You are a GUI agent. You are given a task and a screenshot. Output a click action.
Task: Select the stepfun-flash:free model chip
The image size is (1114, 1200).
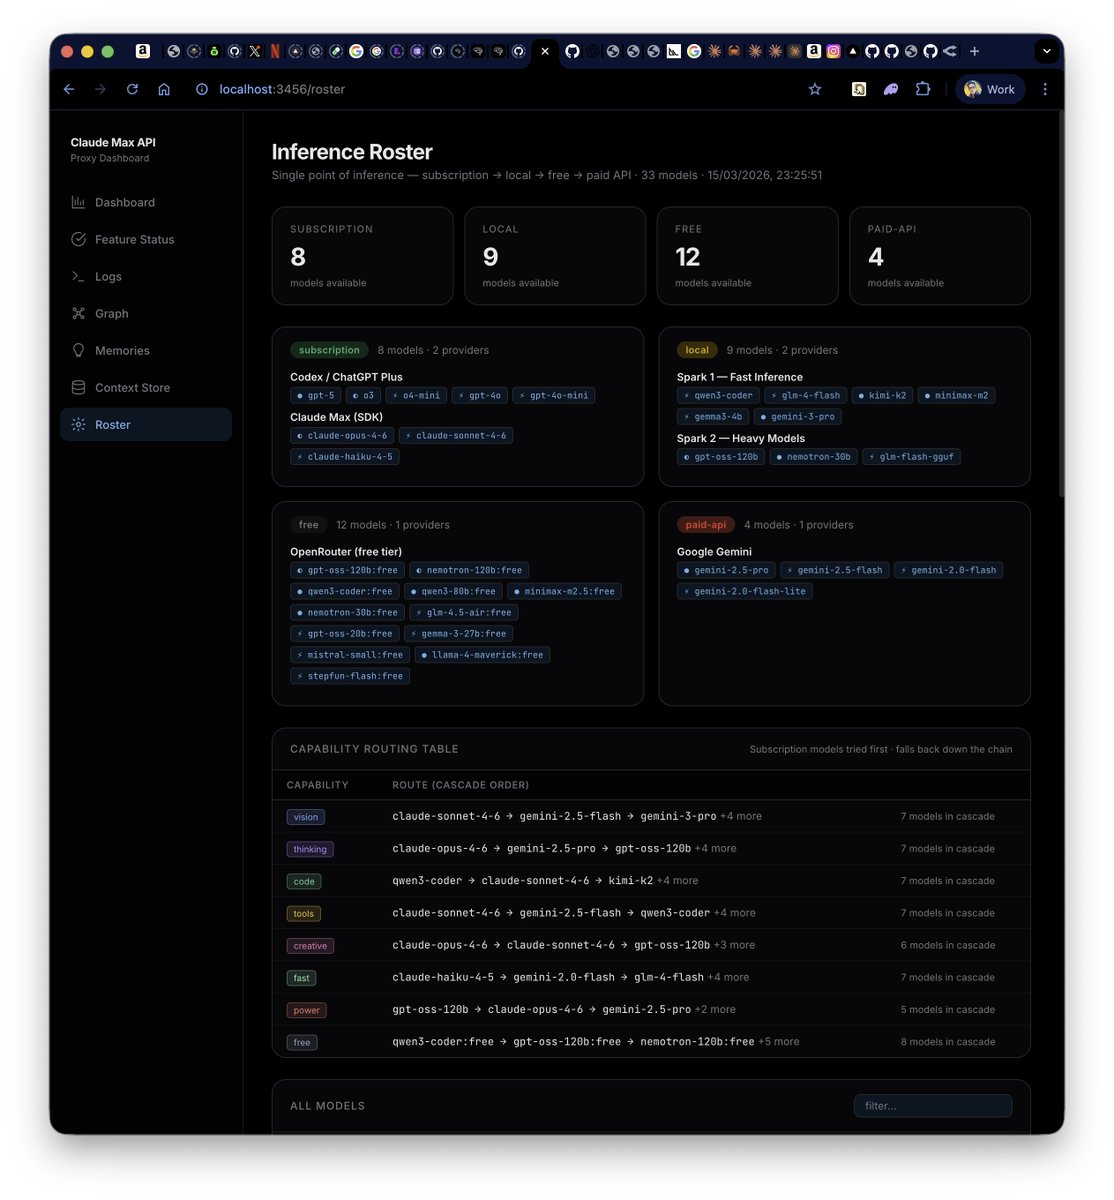click(x=350, y=676)
